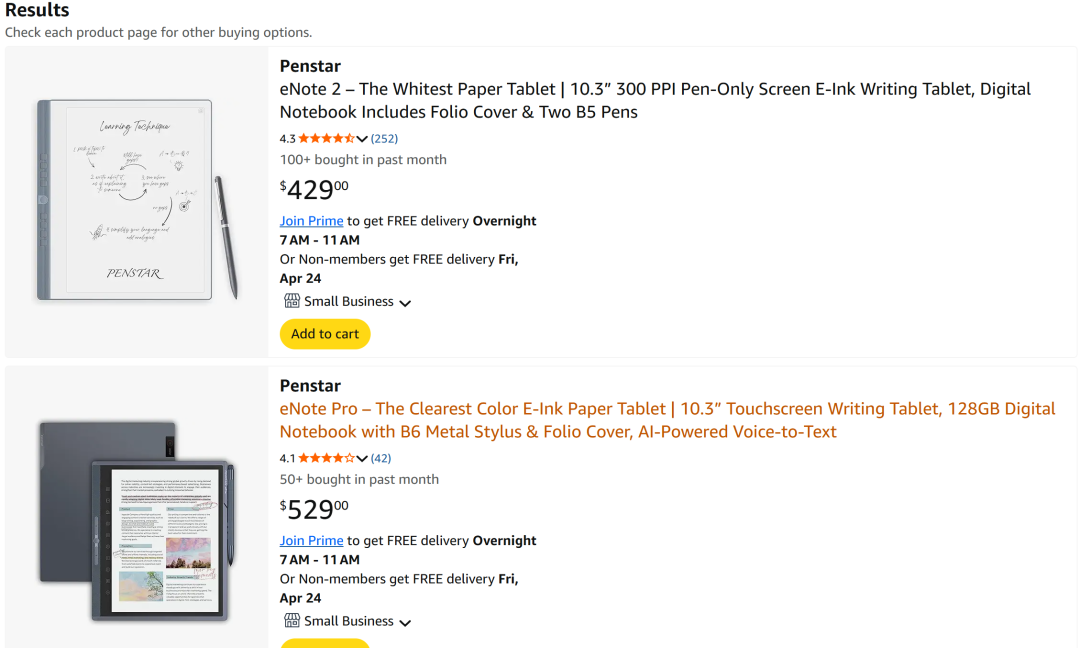1080x648 pixels.
Task: Click the $529 price of eNote Pro
Action: 315,509
